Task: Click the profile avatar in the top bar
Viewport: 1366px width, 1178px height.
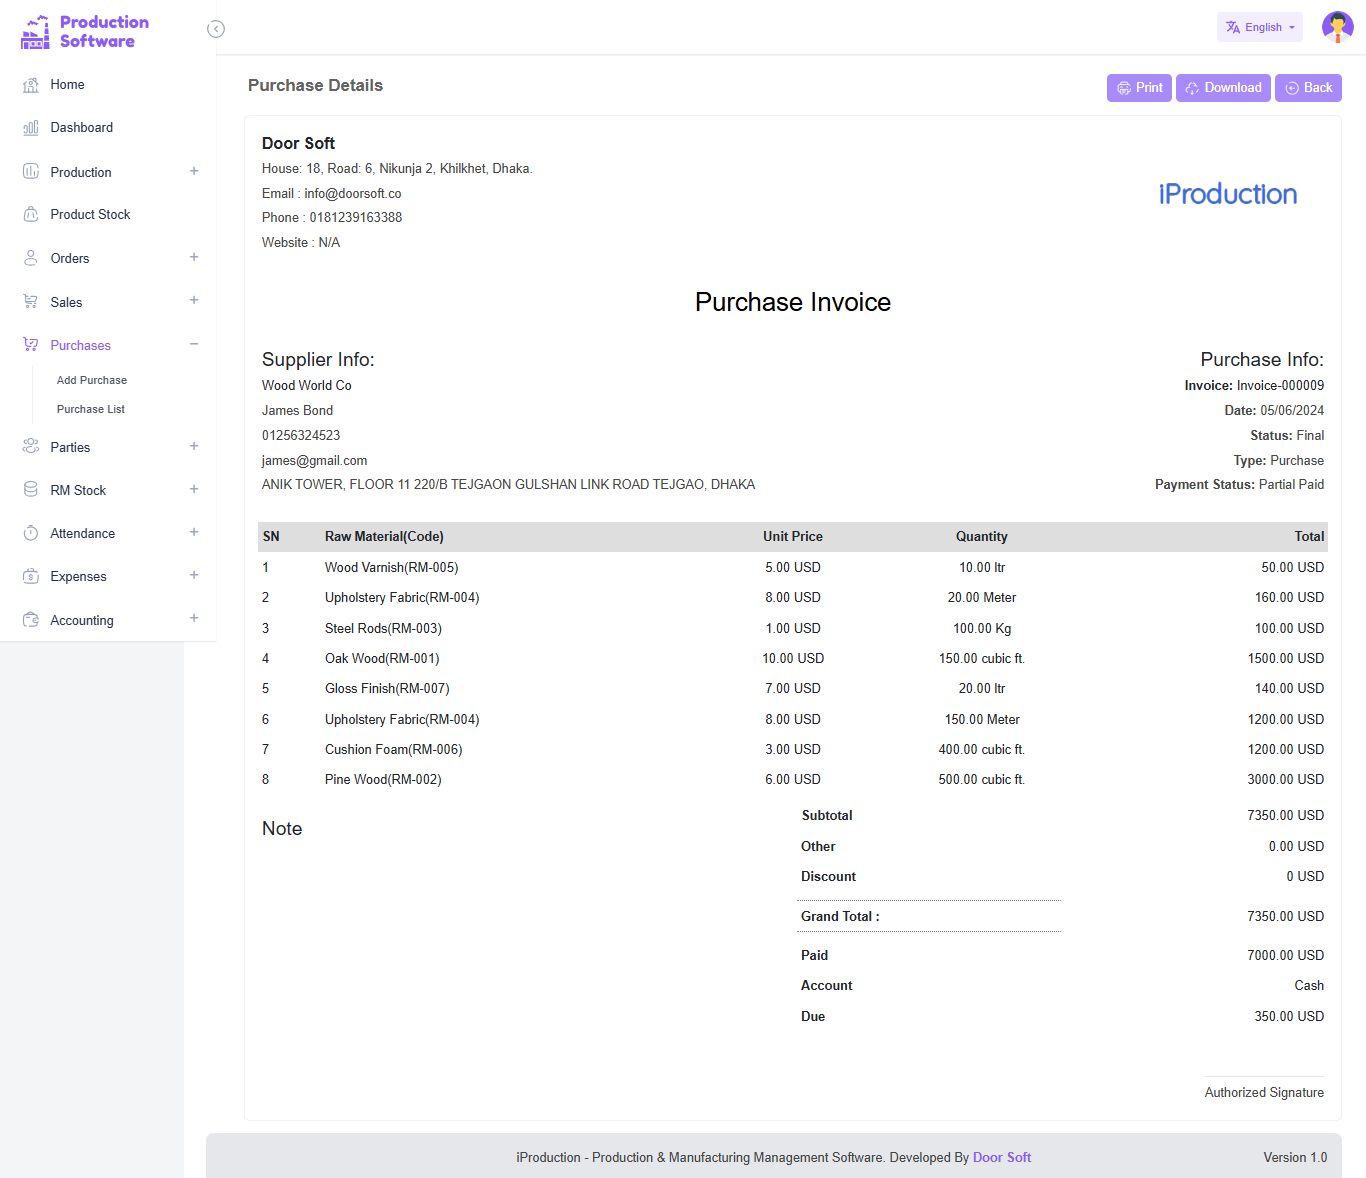Action: click(1337, 27)
